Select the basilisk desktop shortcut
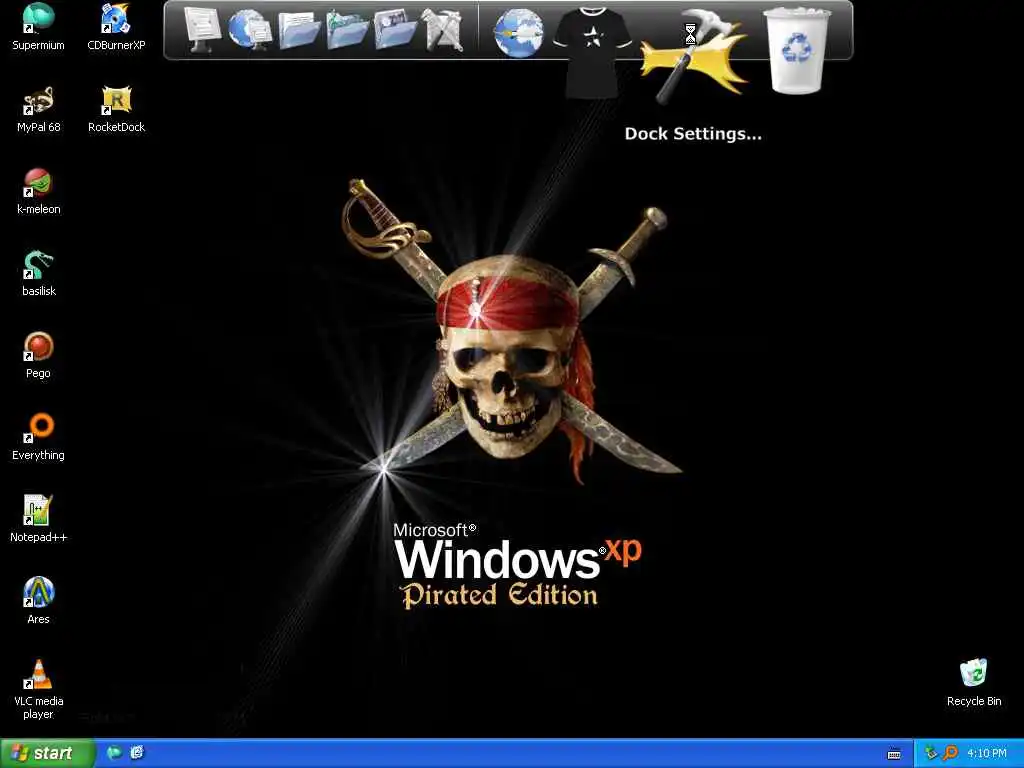1024x768 pixels. (x=39, y=273)
